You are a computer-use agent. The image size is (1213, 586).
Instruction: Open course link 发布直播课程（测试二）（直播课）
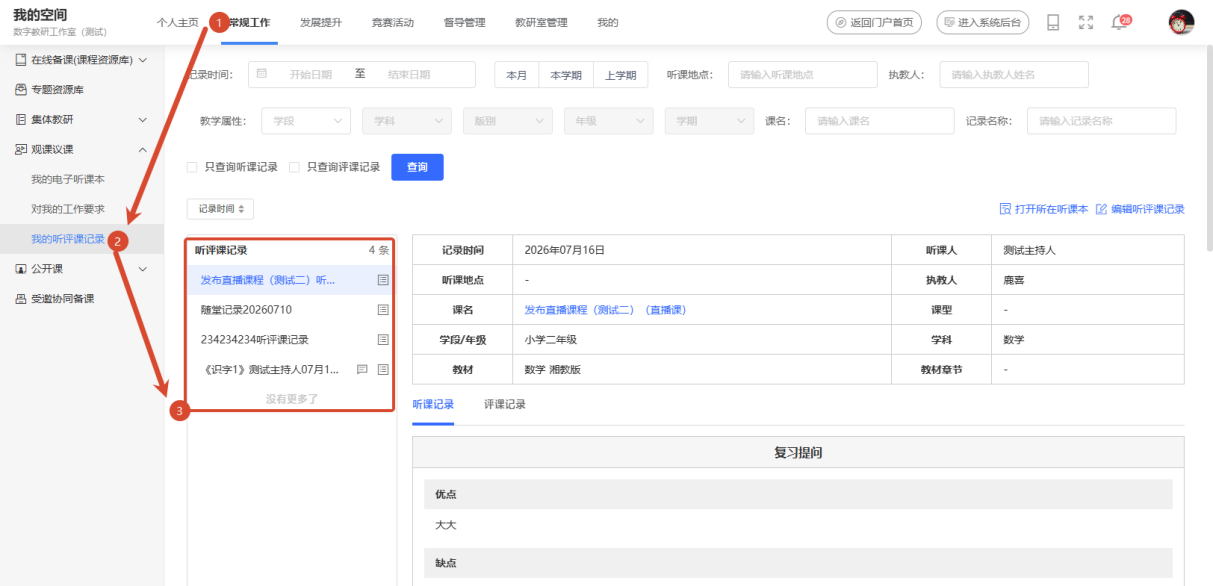tap(605, 310)
